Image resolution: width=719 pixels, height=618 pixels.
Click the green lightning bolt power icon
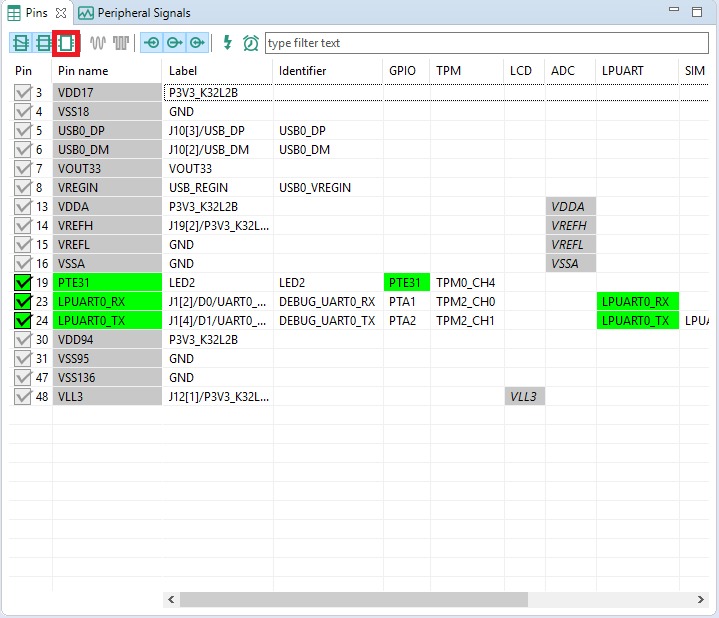(227, 43)
